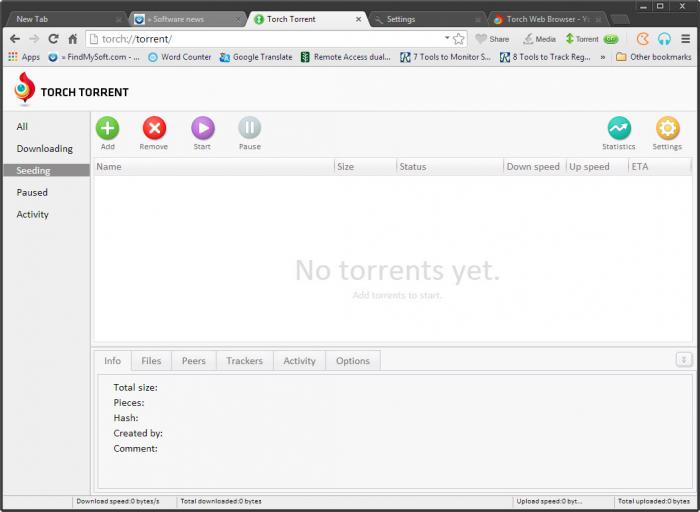Image resolution: width=700 pixels, height=512 pixels.
Task: Click the purple Start icon
Action: point(203,129)
